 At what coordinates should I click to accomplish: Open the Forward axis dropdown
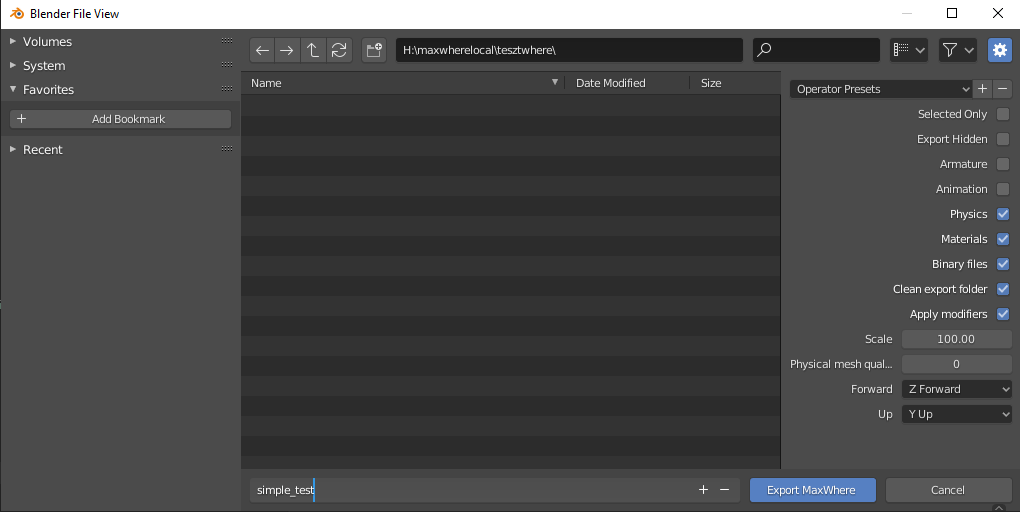pyautogui.click(x=956, y=389)
